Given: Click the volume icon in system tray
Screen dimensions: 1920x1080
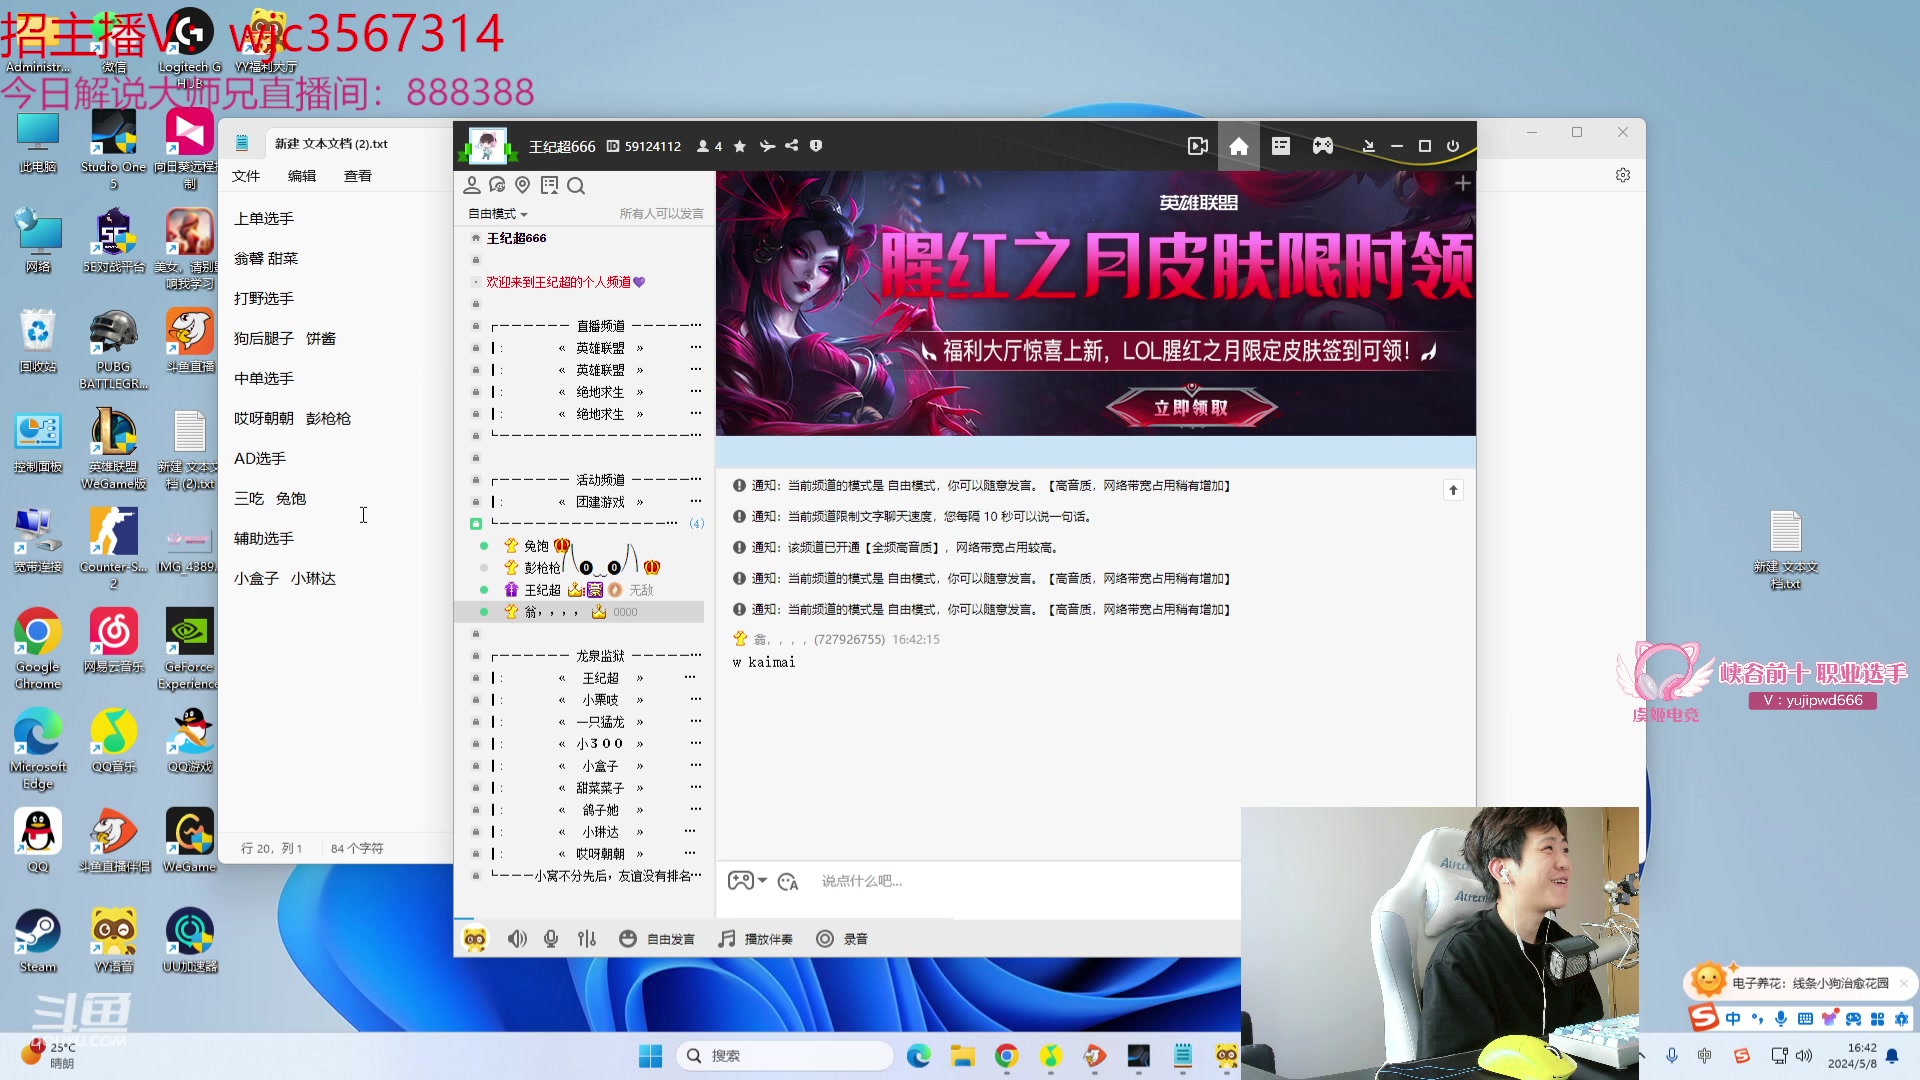Looking at the screenshot, I should point(1804,1056).
